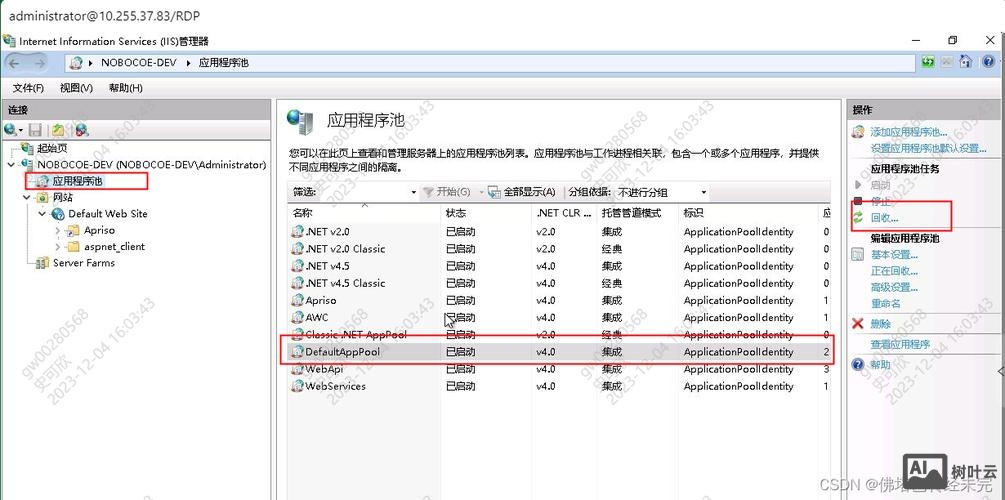The height and width of the screenshot is (500, 1005).
Task: Click the 停止 square icon under 应用程序池任务
Action: coord(858,201)
